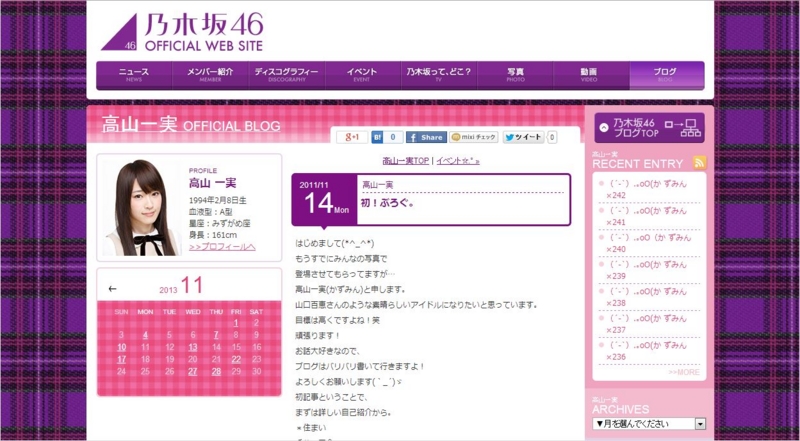Click the 高山一実 OFFICIAL BLOG title
The width and height of the screenshot is (800, 441).
191,125
